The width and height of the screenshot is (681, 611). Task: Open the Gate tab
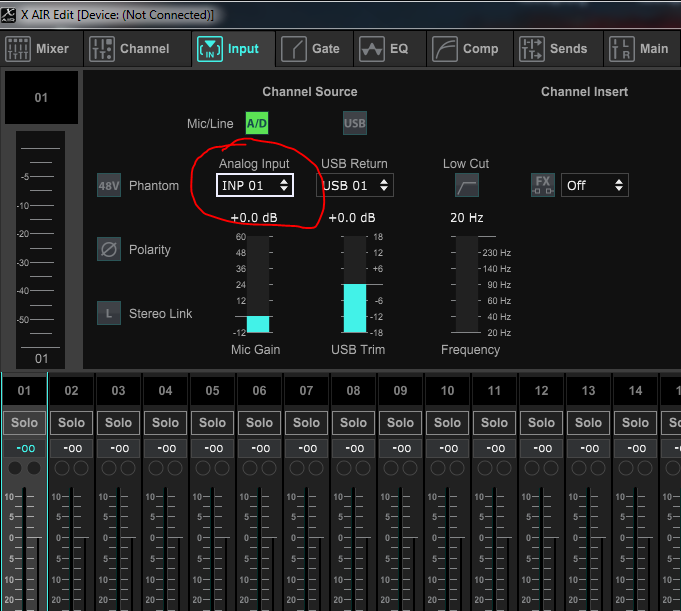click(314, 49)
